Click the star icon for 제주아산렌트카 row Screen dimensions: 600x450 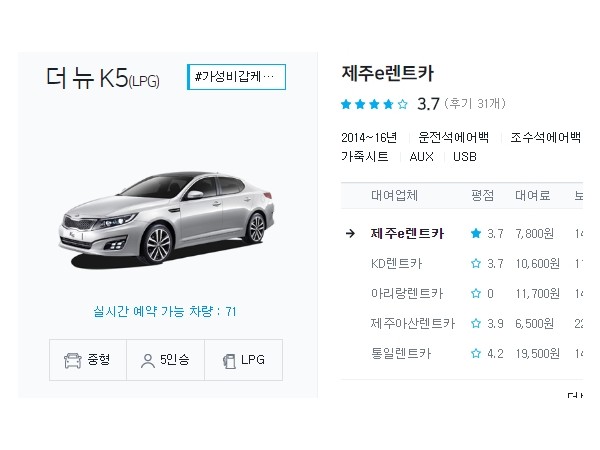tap(476, 323)
